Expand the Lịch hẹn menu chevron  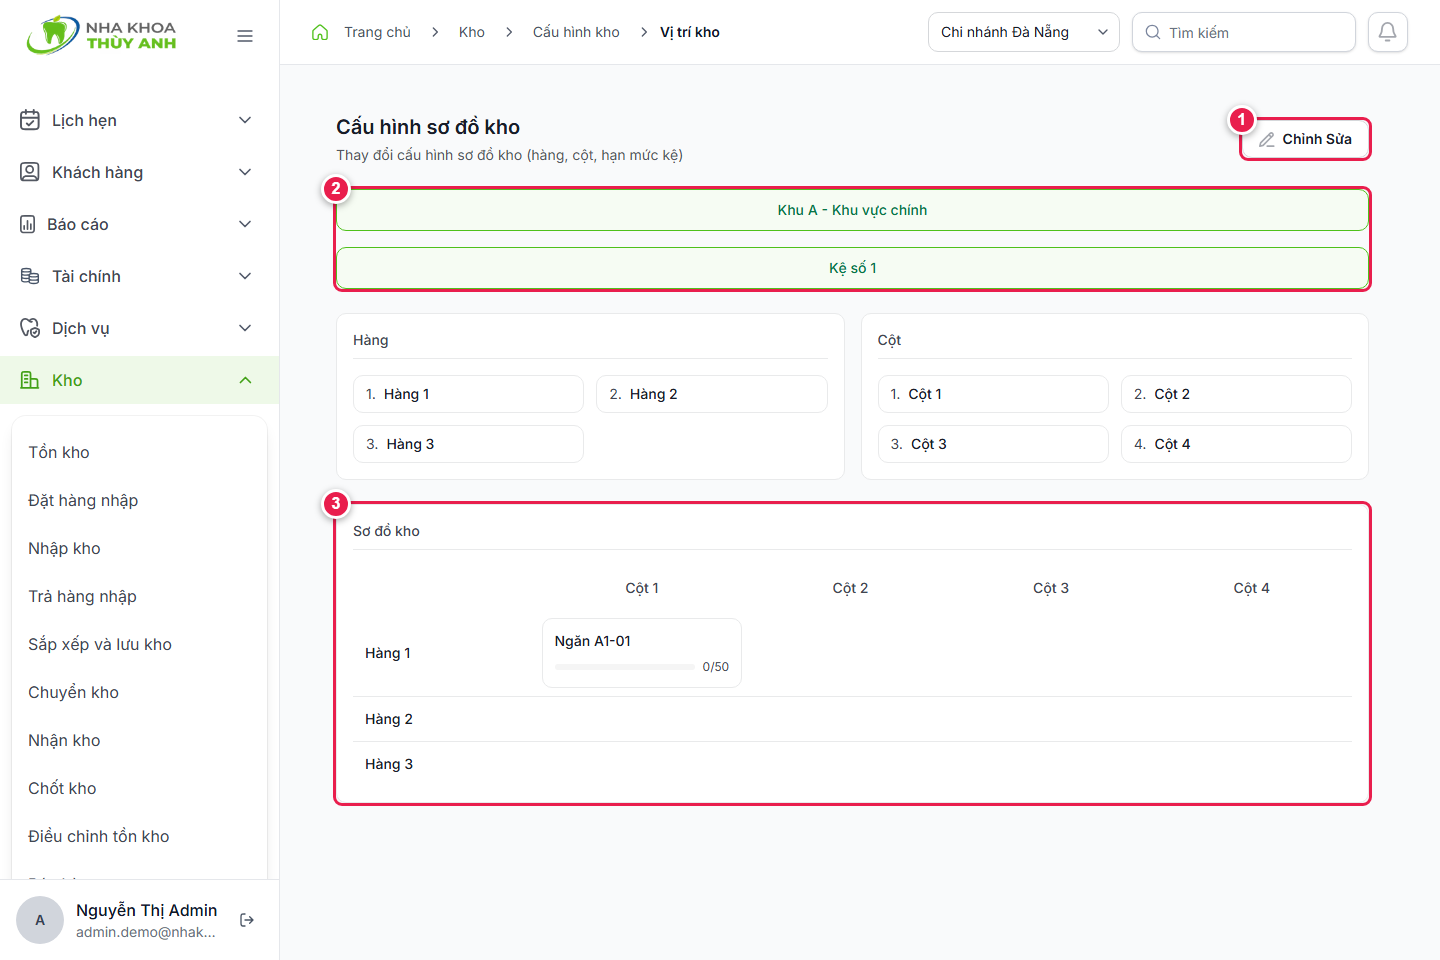(245, 120)
